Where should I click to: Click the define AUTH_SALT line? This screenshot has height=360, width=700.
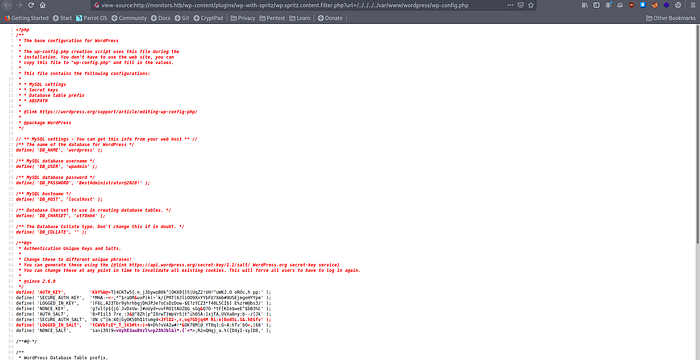pos(143,314)
